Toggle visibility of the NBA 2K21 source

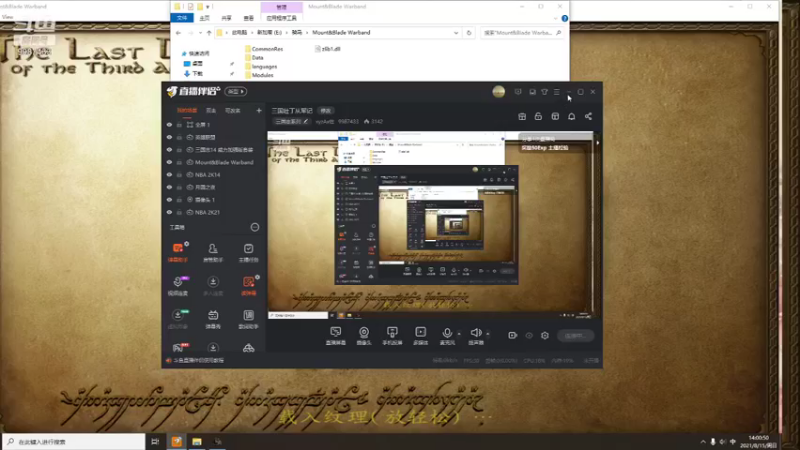[x=169, y=212]
